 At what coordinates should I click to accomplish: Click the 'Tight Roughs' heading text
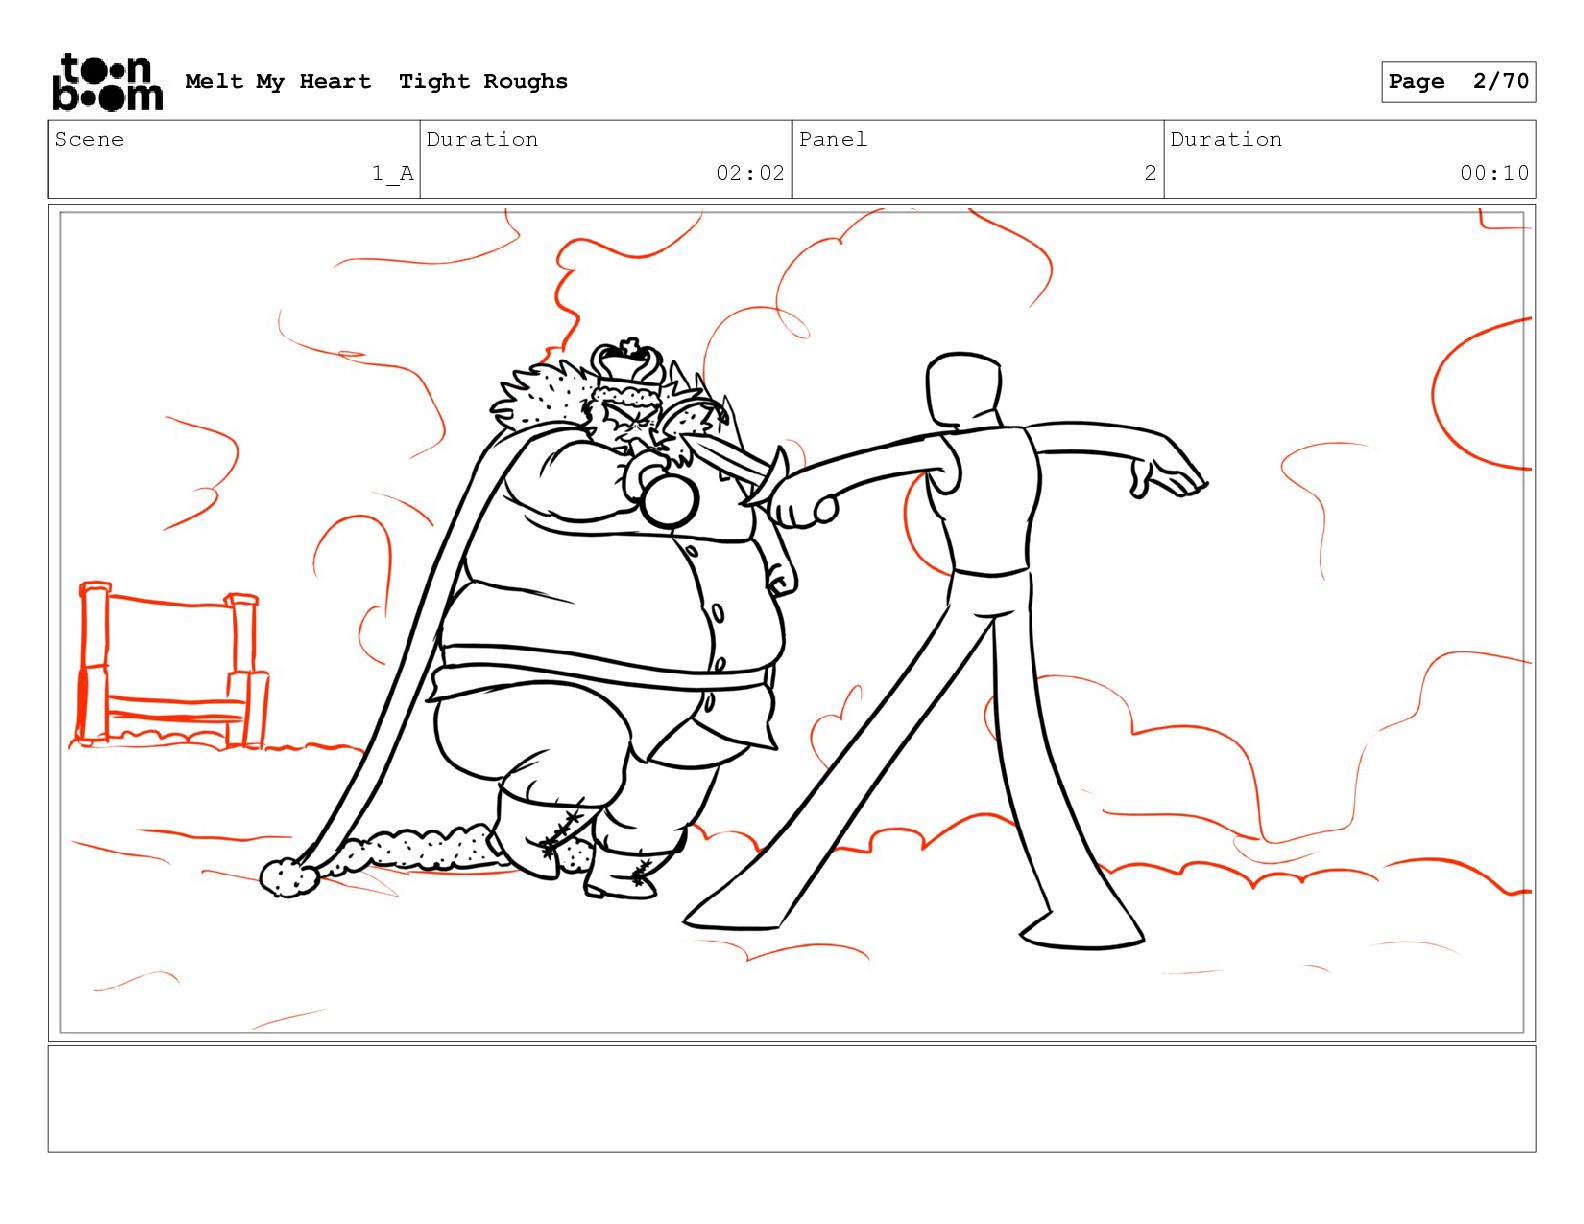point(483,82)
